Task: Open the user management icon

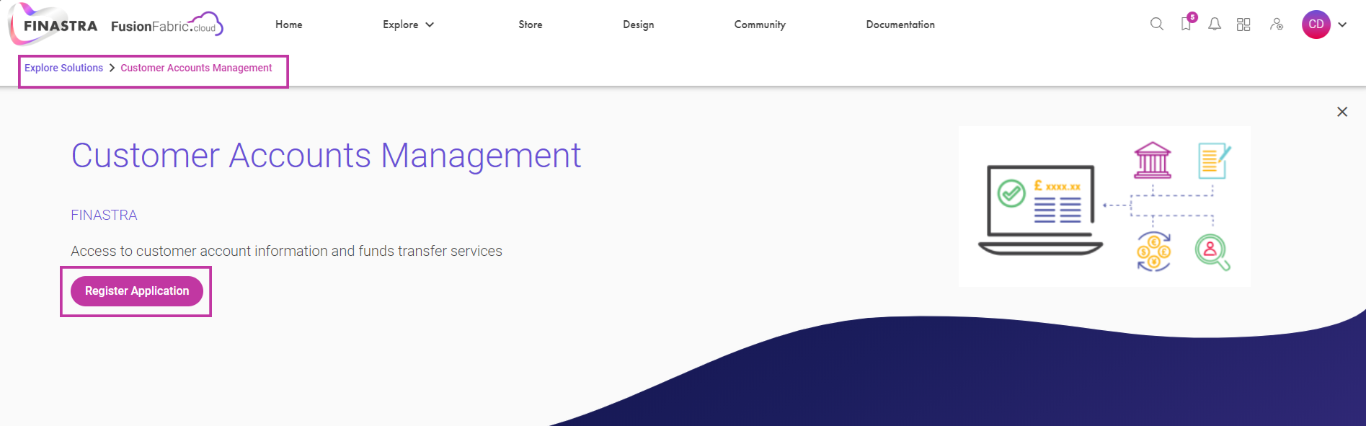Action: 1276,24
